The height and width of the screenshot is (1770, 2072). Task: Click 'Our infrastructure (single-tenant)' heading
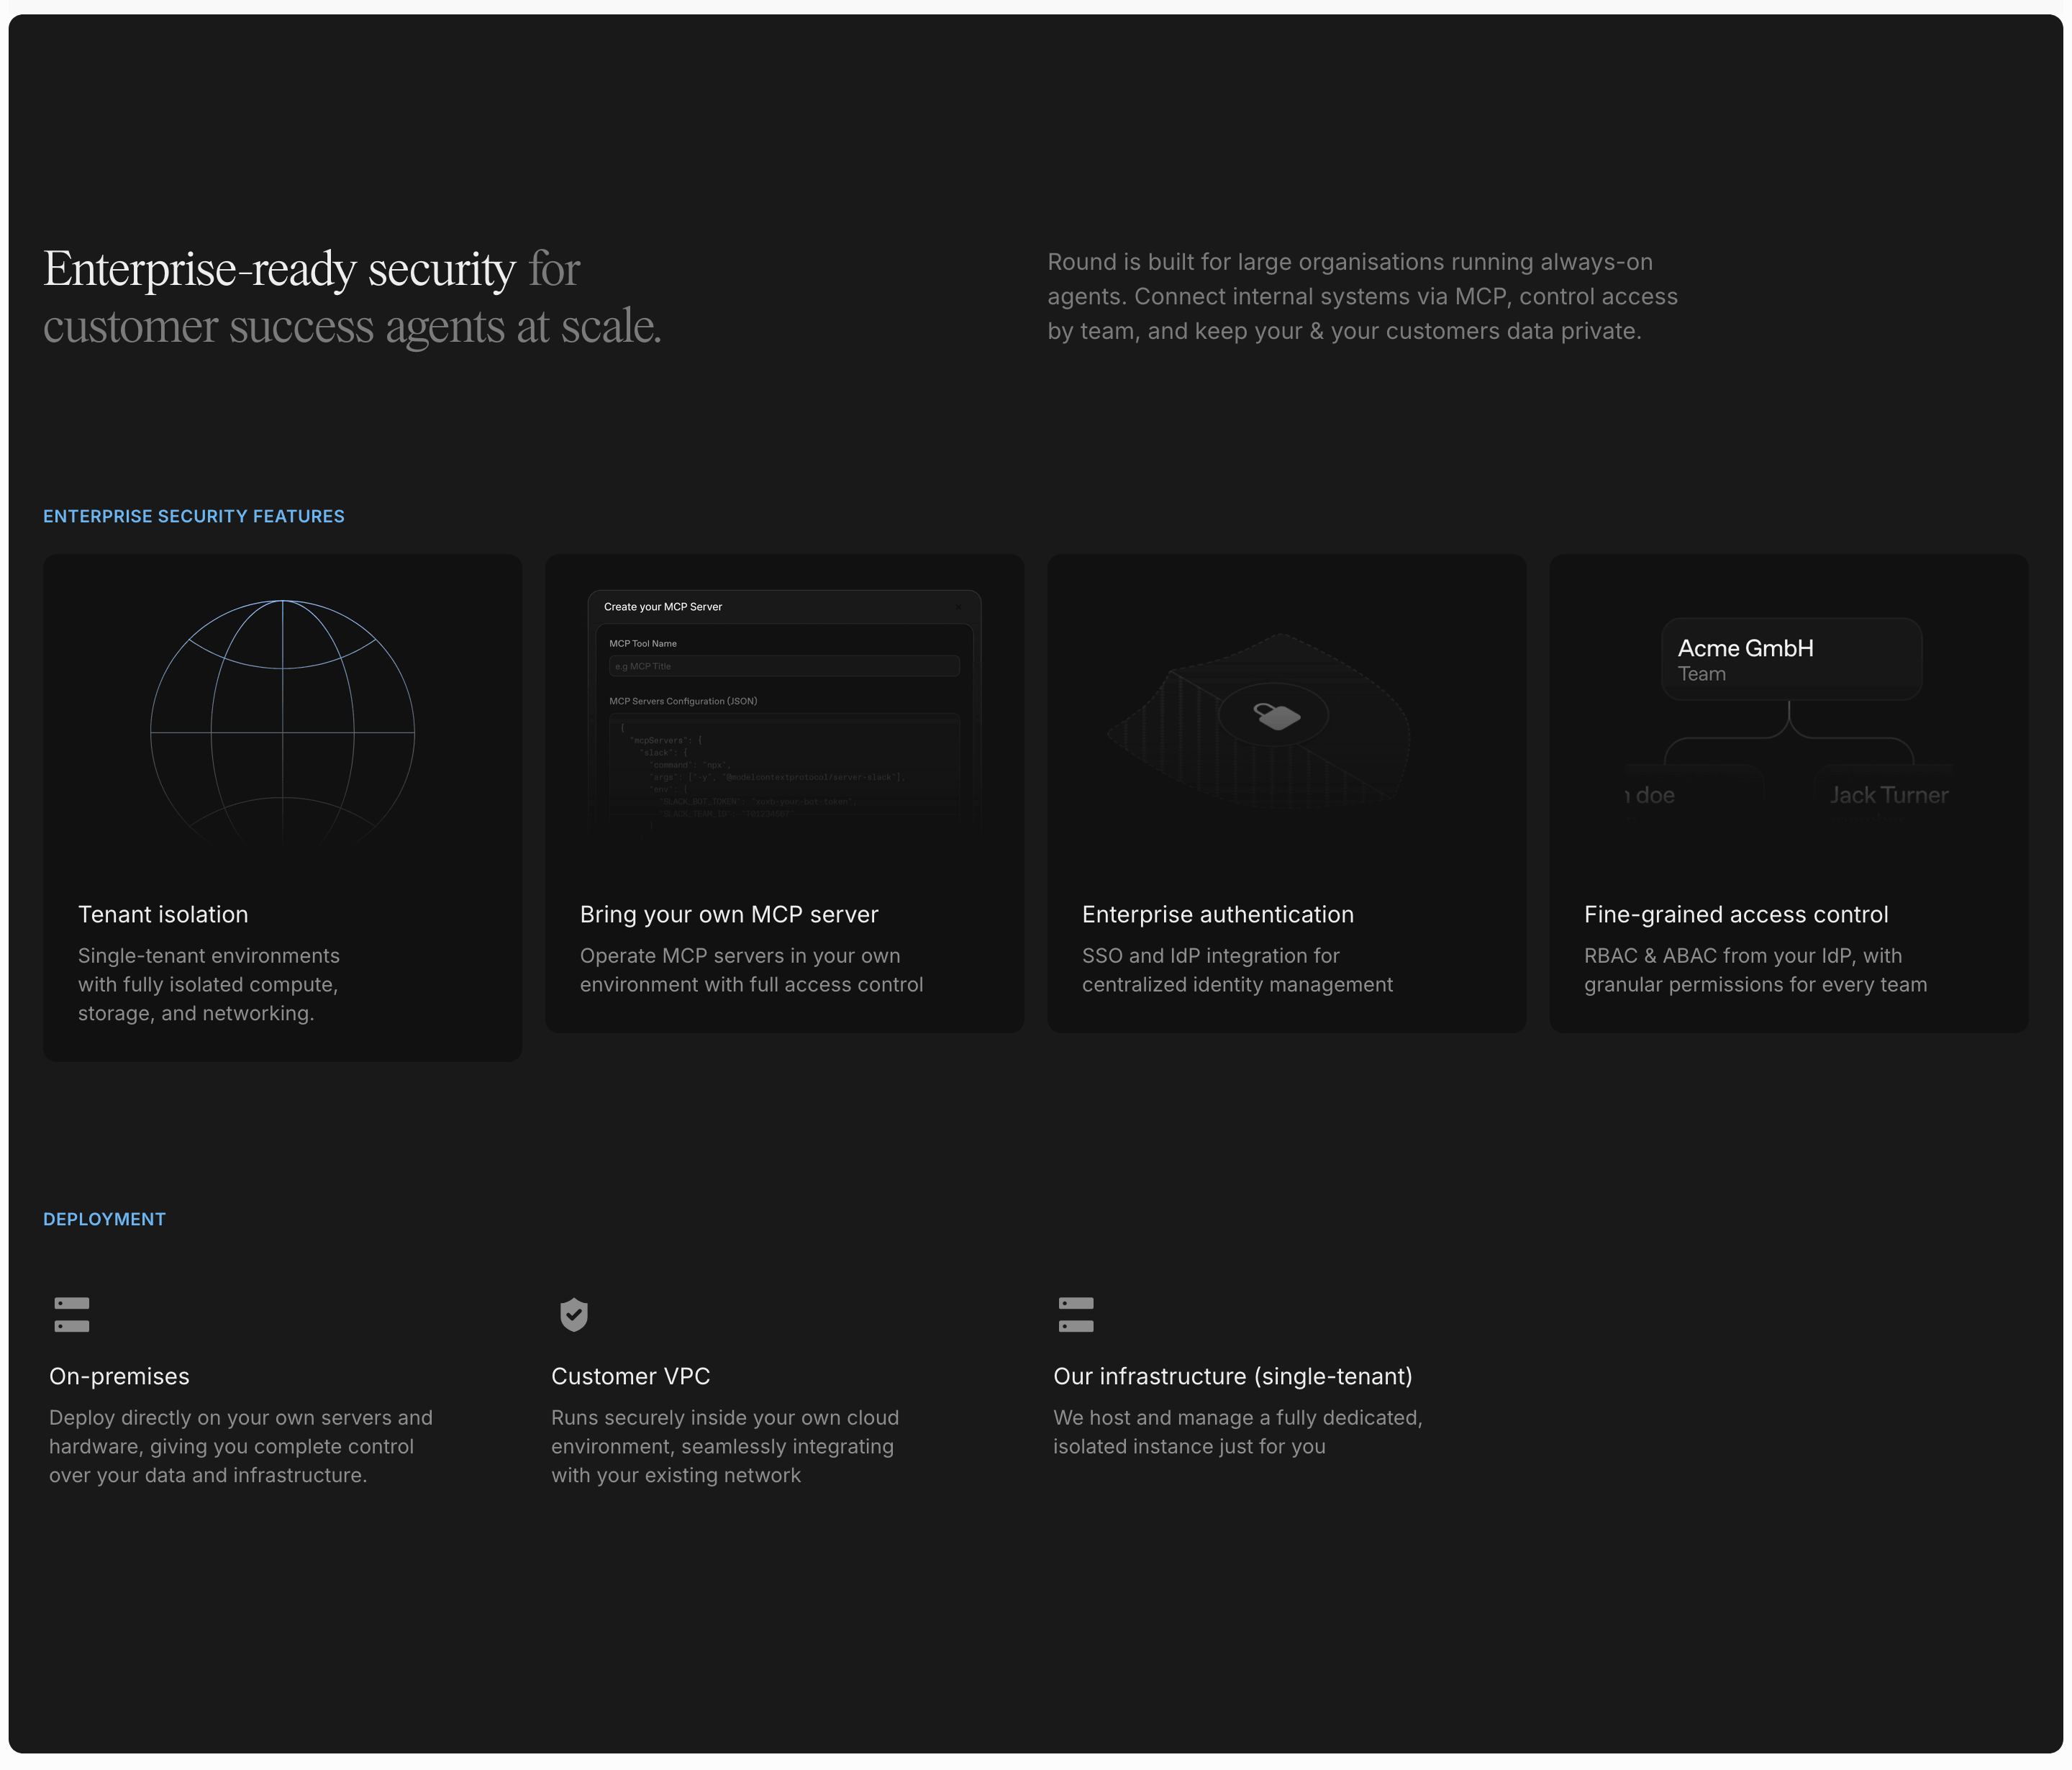(x=1232, y=1376)
